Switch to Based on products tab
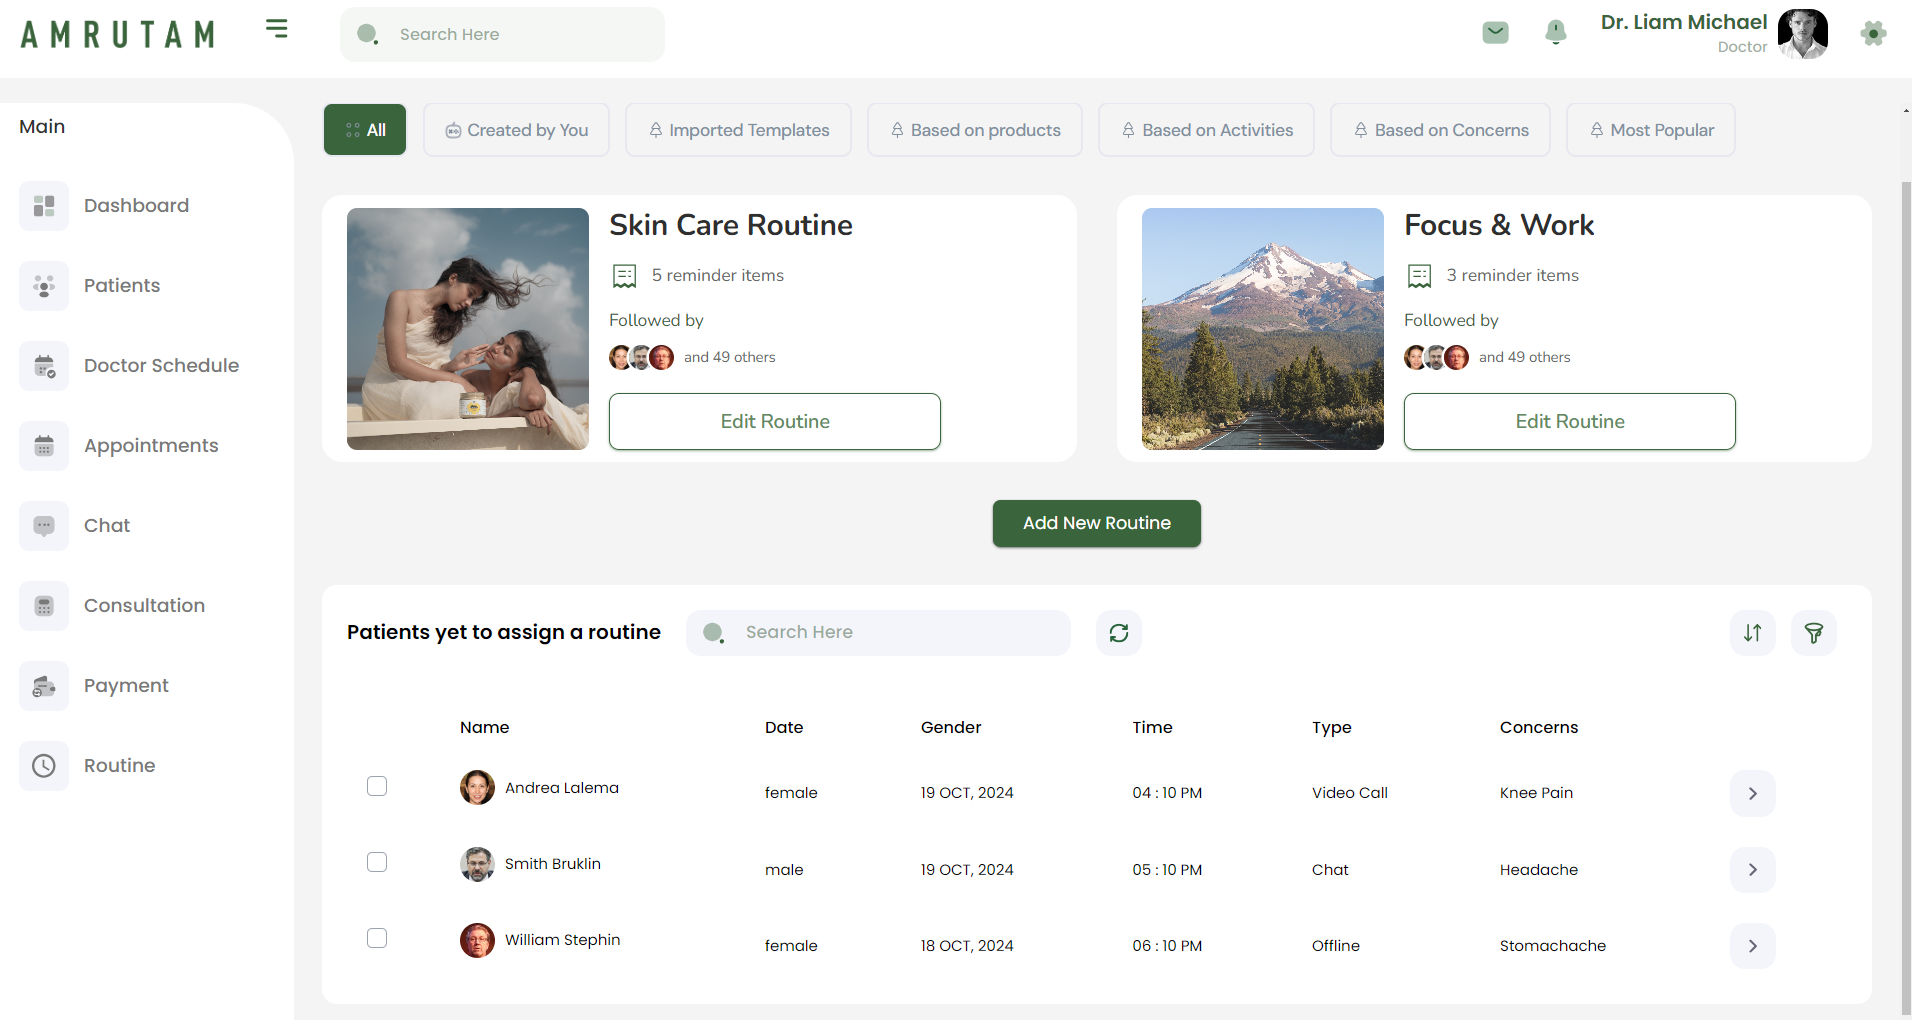The height and width of the screenshot is (1020, 1912). tap(975, 130)
